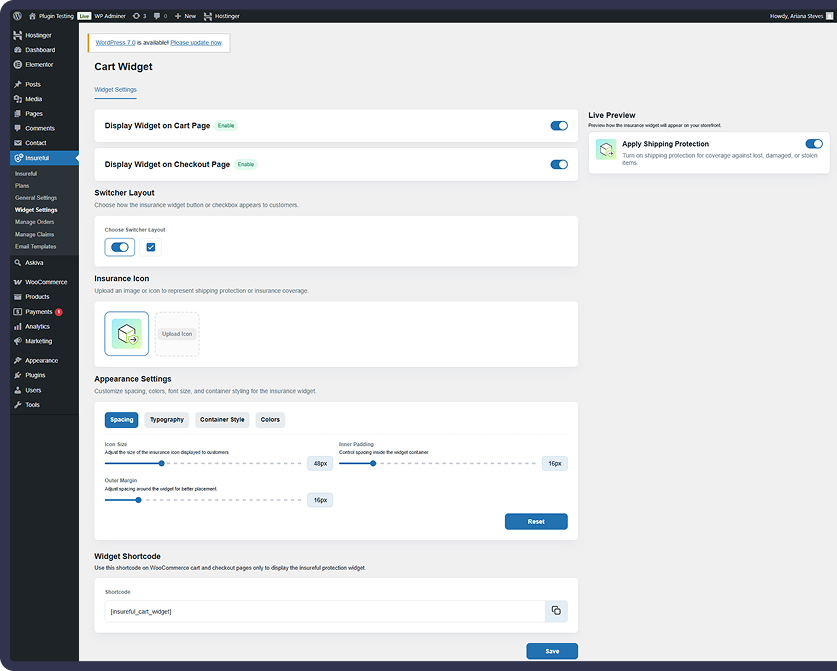
Task: Click the Enable badge beside Cart Page
Action: coord(226,125)
